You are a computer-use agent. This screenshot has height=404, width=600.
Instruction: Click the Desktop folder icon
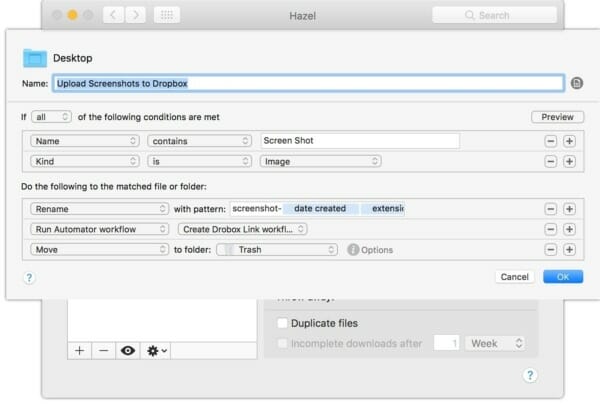pyautogui.click(x=35, y=58)
